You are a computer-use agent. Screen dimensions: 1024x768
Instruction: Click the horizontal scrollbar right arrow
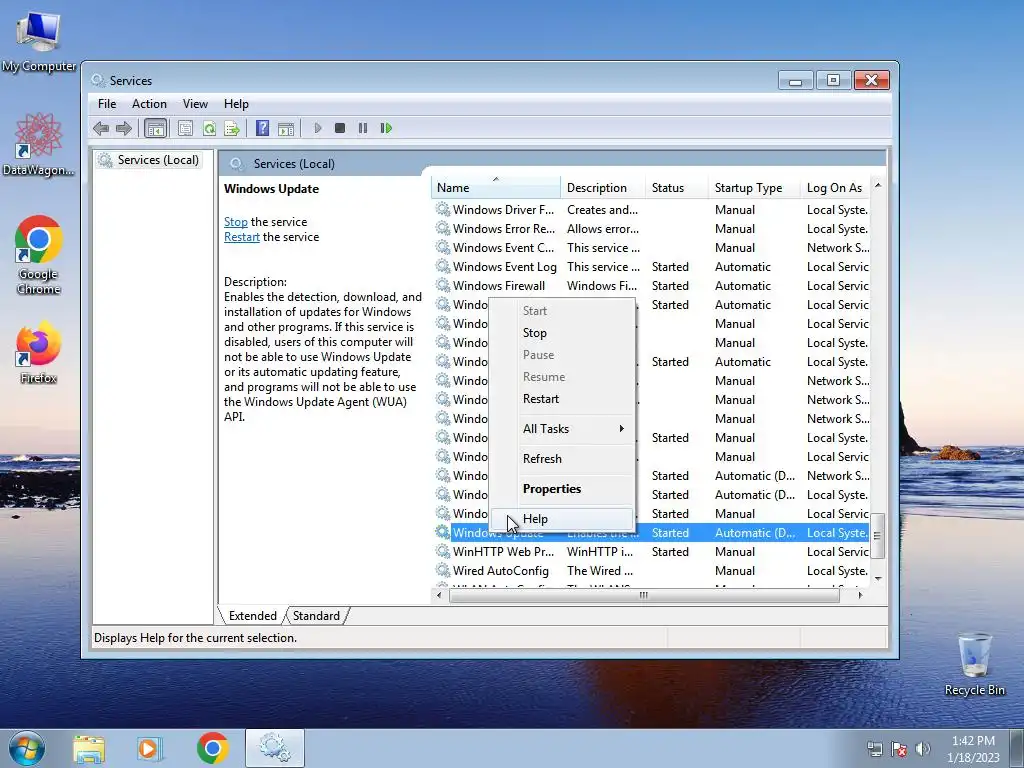tap(860, 595)
